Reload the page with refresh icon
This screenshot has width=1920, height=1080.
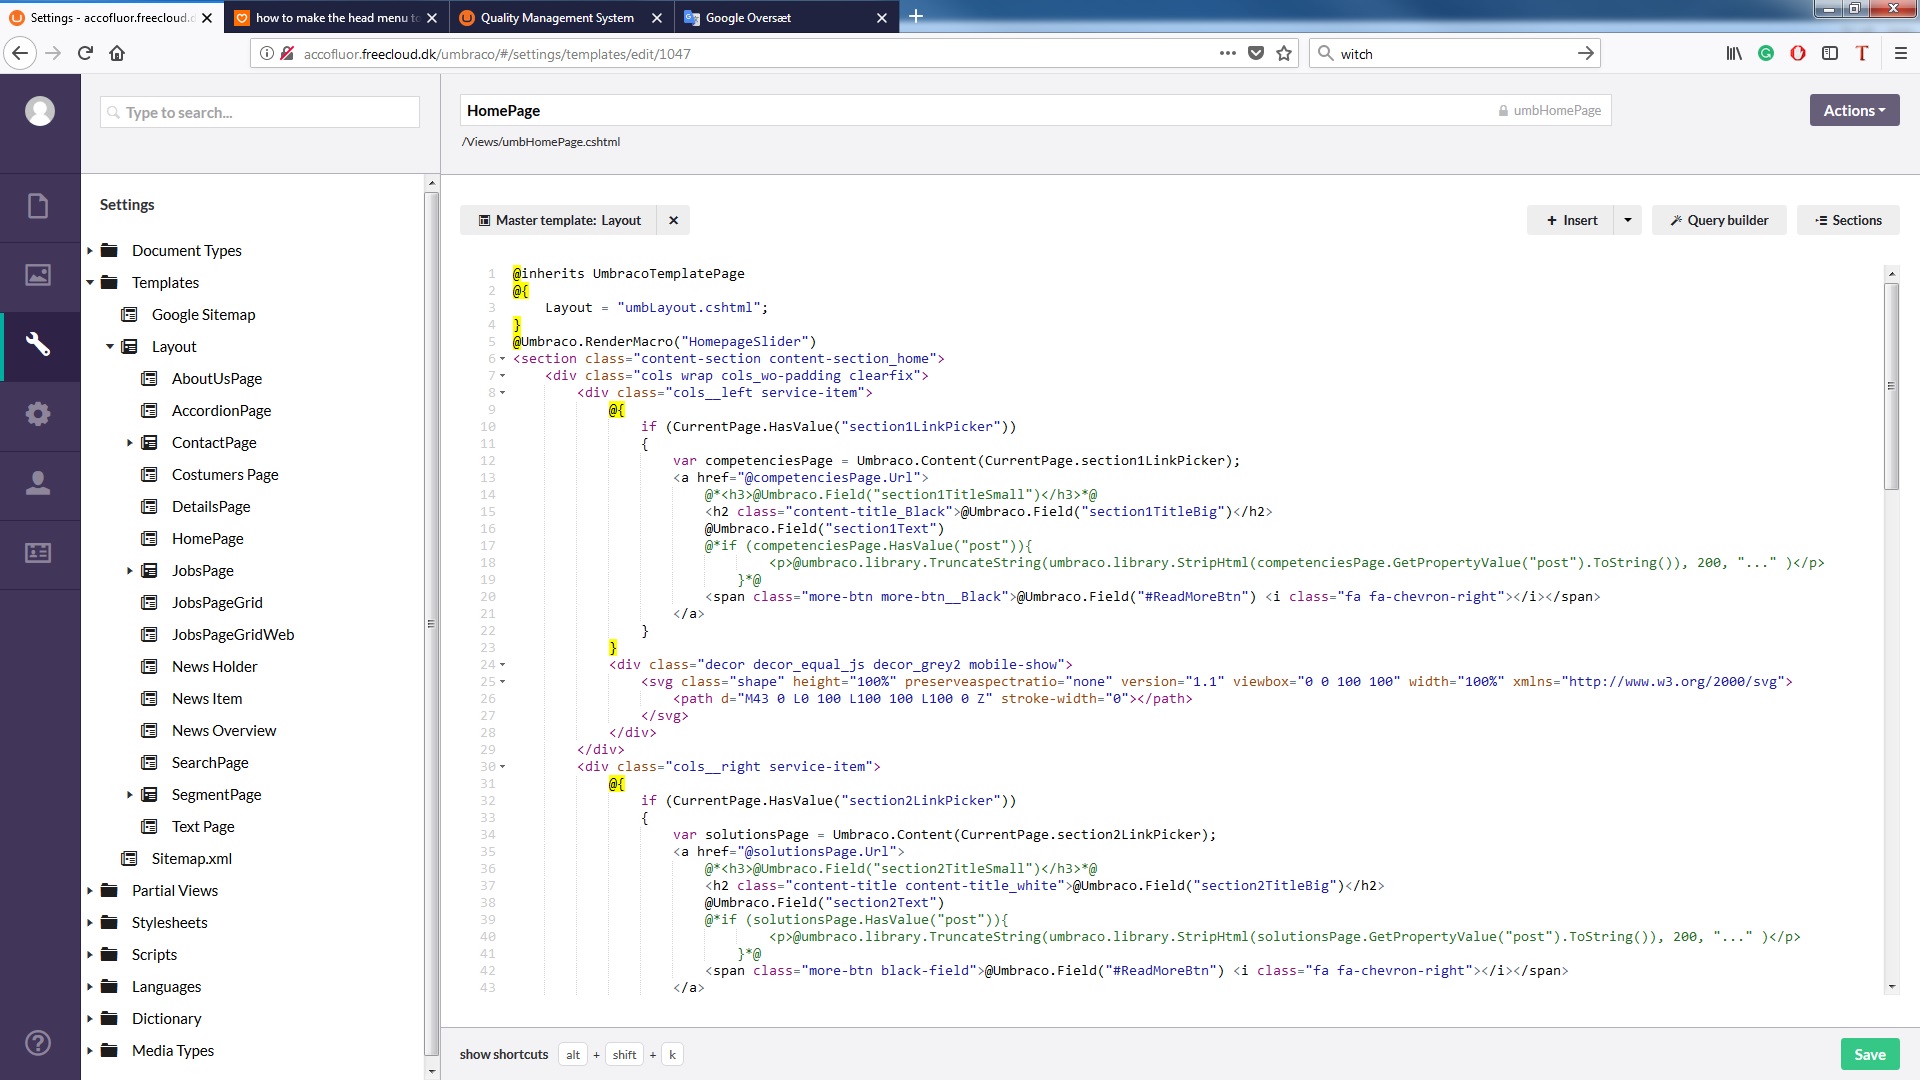tap(86, 53)
